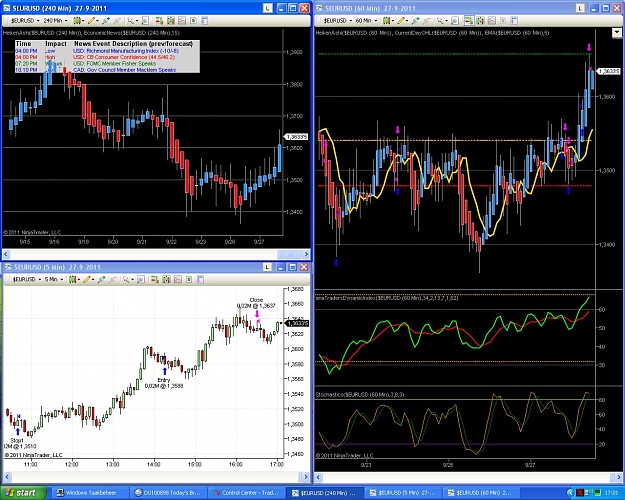This screenshot has width=625, height=500.
Task: Click the left scroll arrow under 5 Min chart
Action: tap(7, 476)
